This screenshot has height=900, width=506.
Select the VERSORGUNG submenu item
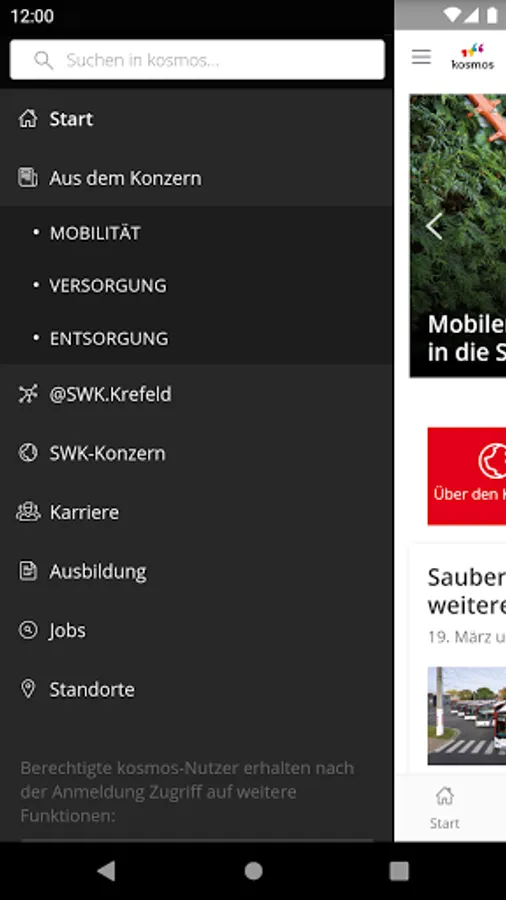(108, 286)
